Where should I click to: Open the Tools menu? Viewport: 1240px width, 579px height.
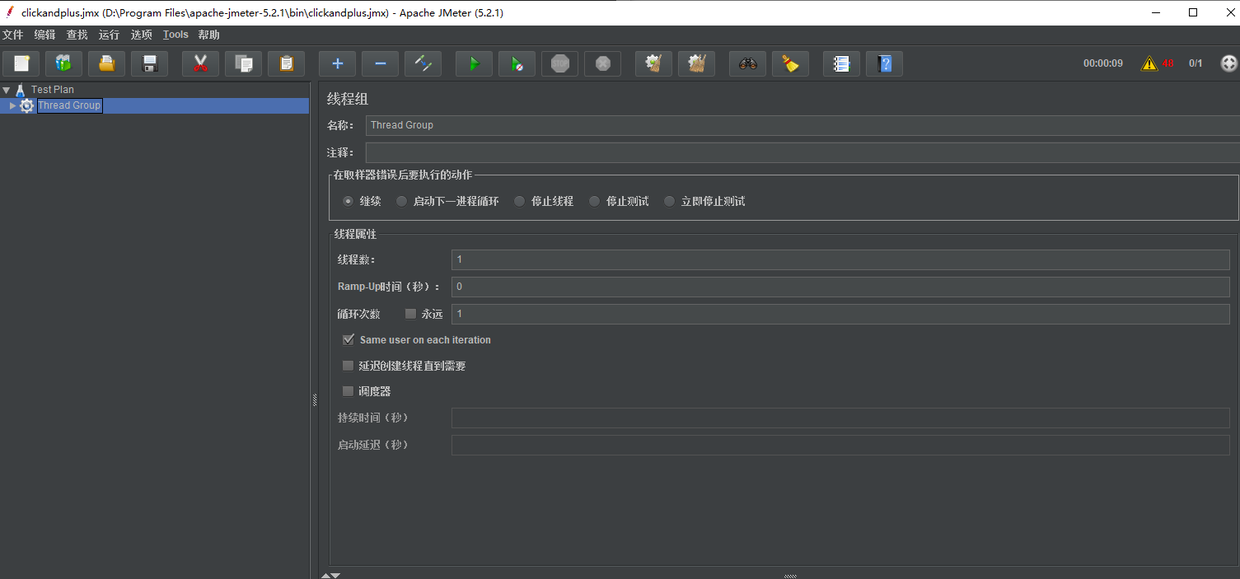pyautogui.click(x=176, y=33)
